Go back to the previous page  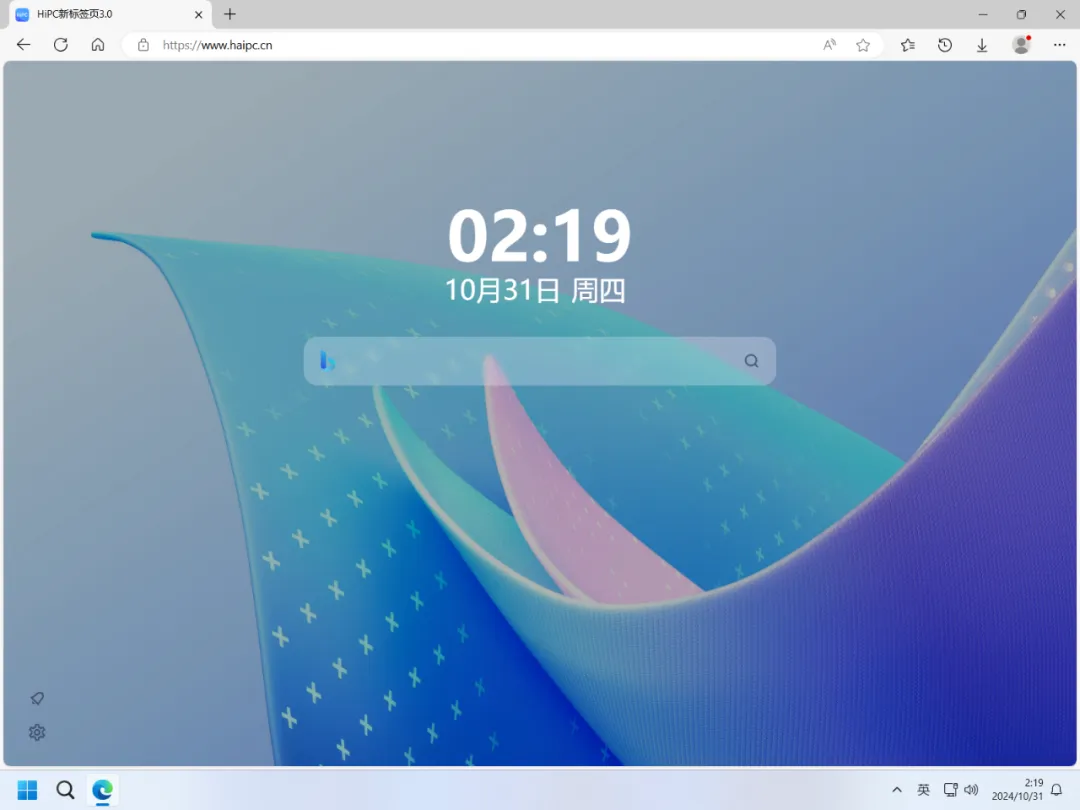pos(23,45)
